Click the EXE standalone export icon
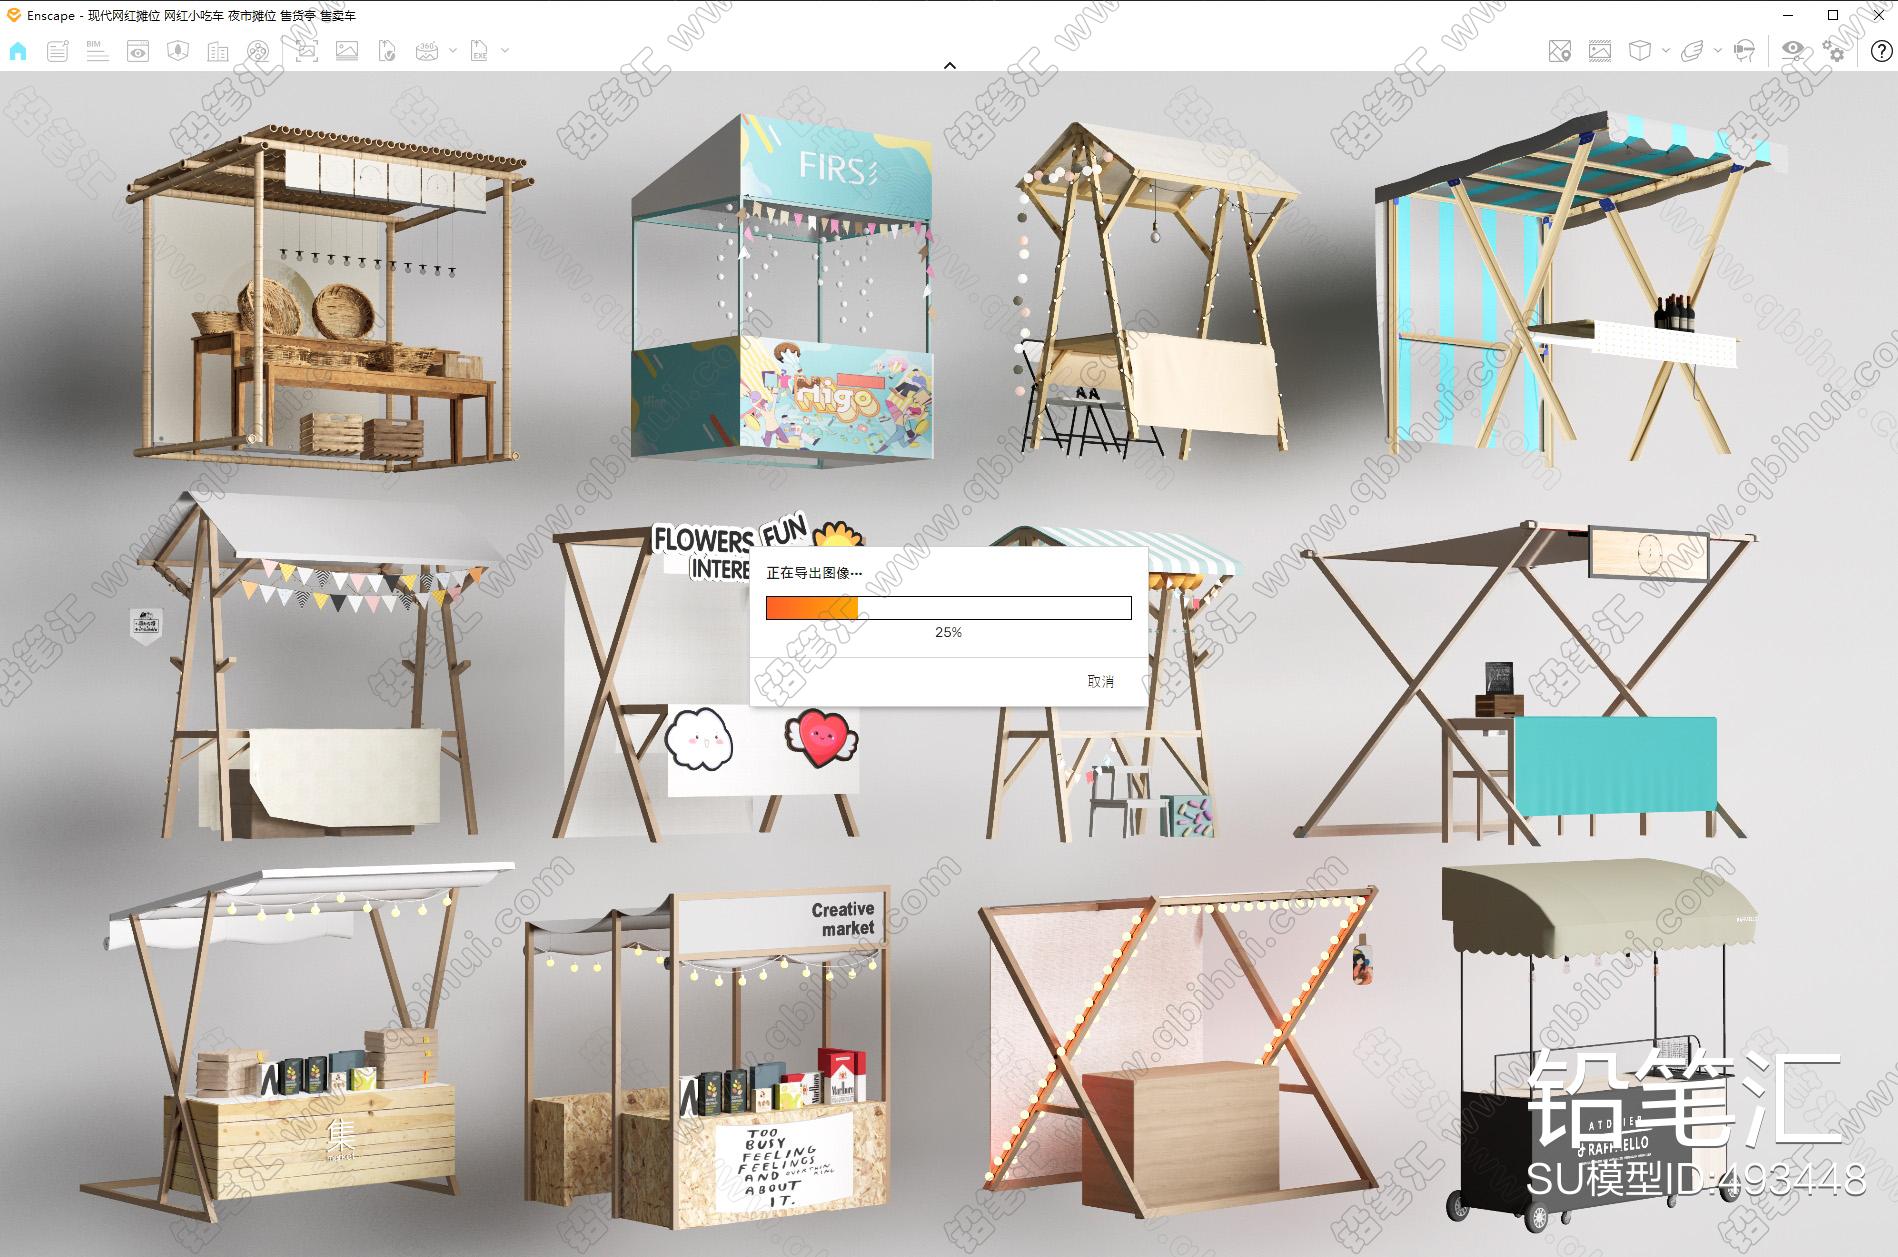The image size is (1898, 1257). coord(479,51)
